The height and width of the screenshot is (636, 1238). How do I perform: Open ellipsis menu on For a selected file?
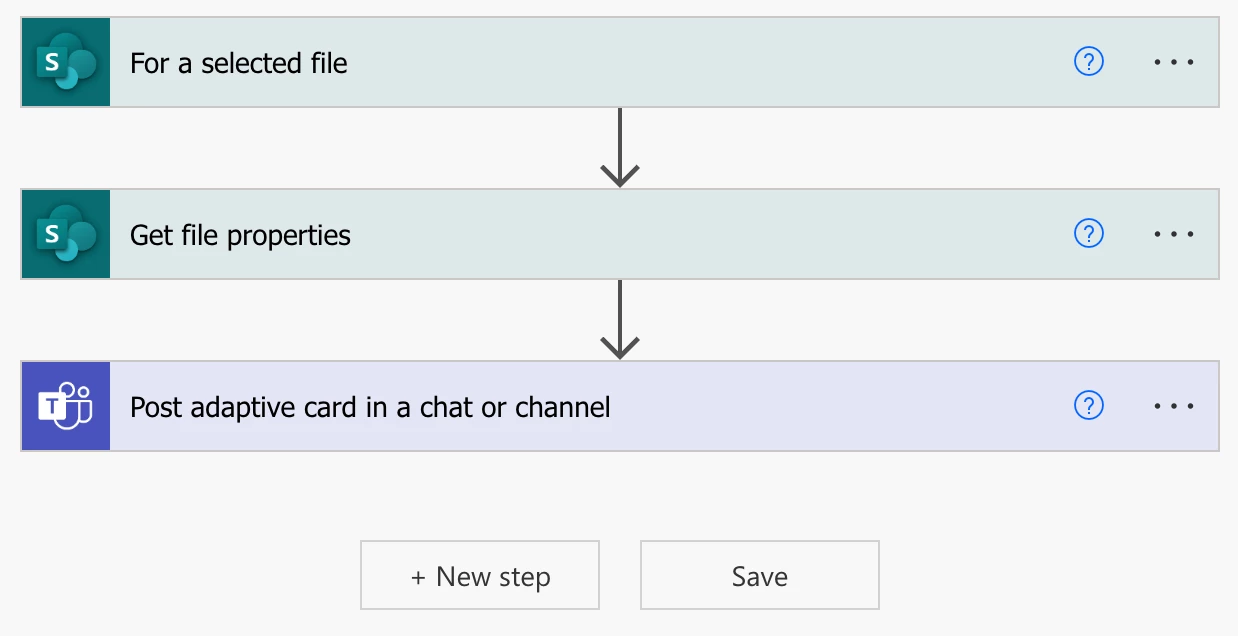[1174, 62]
